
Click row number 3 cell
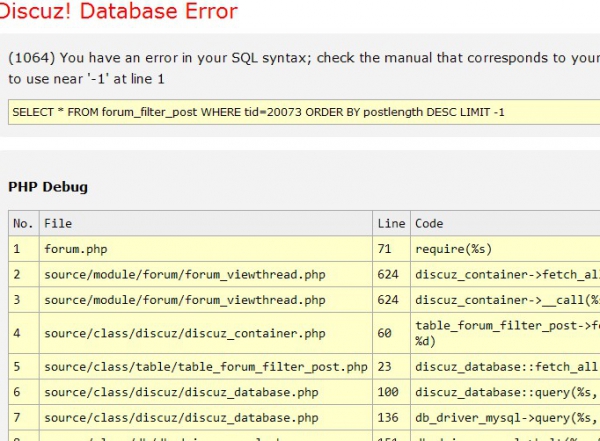pyautogui.click(x=24, y=300)
